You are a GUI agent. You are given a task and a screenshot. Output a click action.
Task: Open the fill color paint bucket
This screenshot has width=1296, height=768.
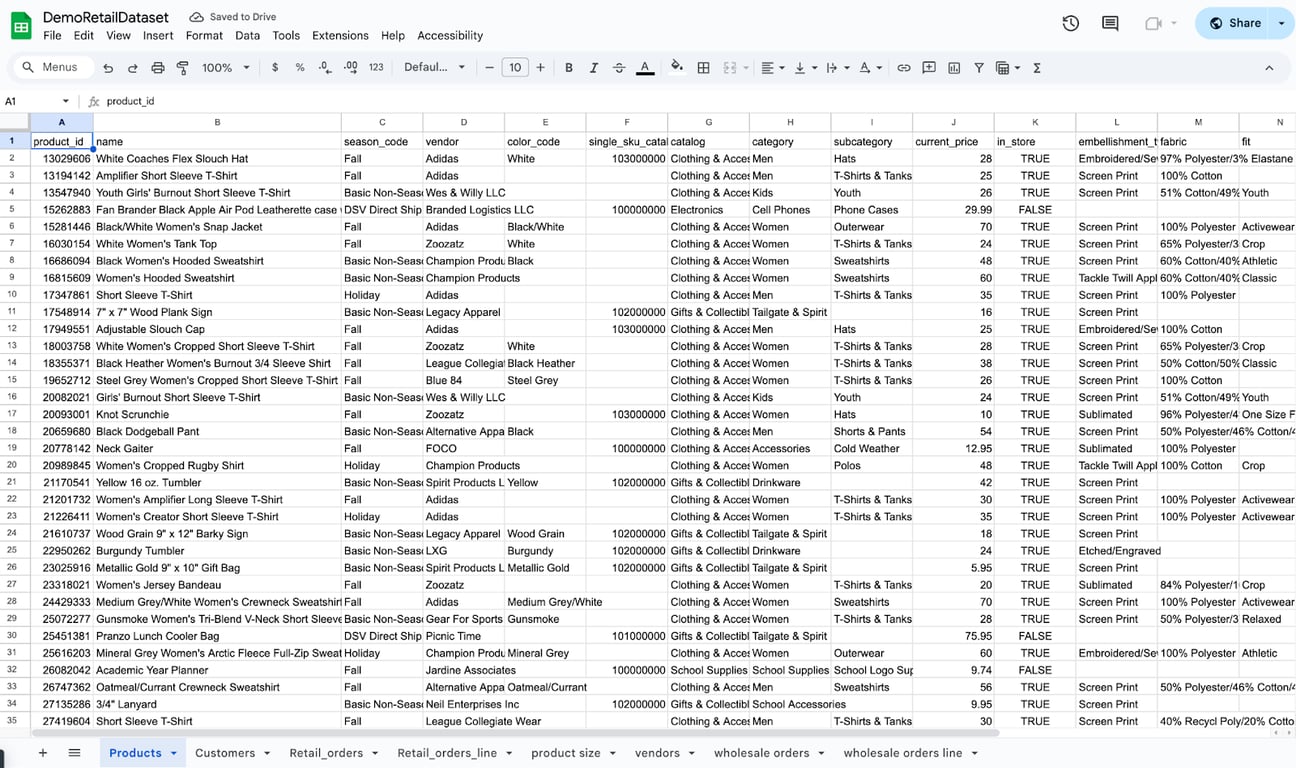click(677, 67)
